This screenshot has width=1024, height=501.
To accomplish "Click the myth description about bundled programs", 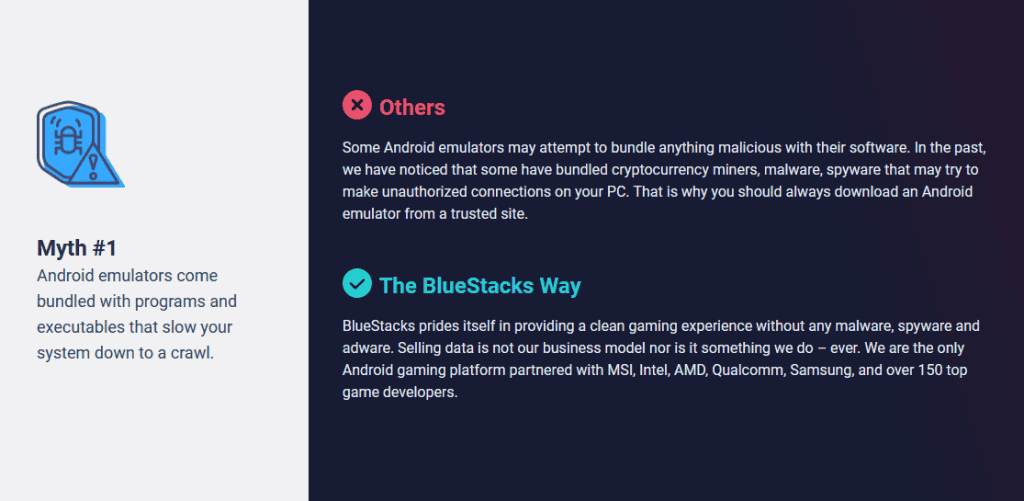I will tap(137, 314).
